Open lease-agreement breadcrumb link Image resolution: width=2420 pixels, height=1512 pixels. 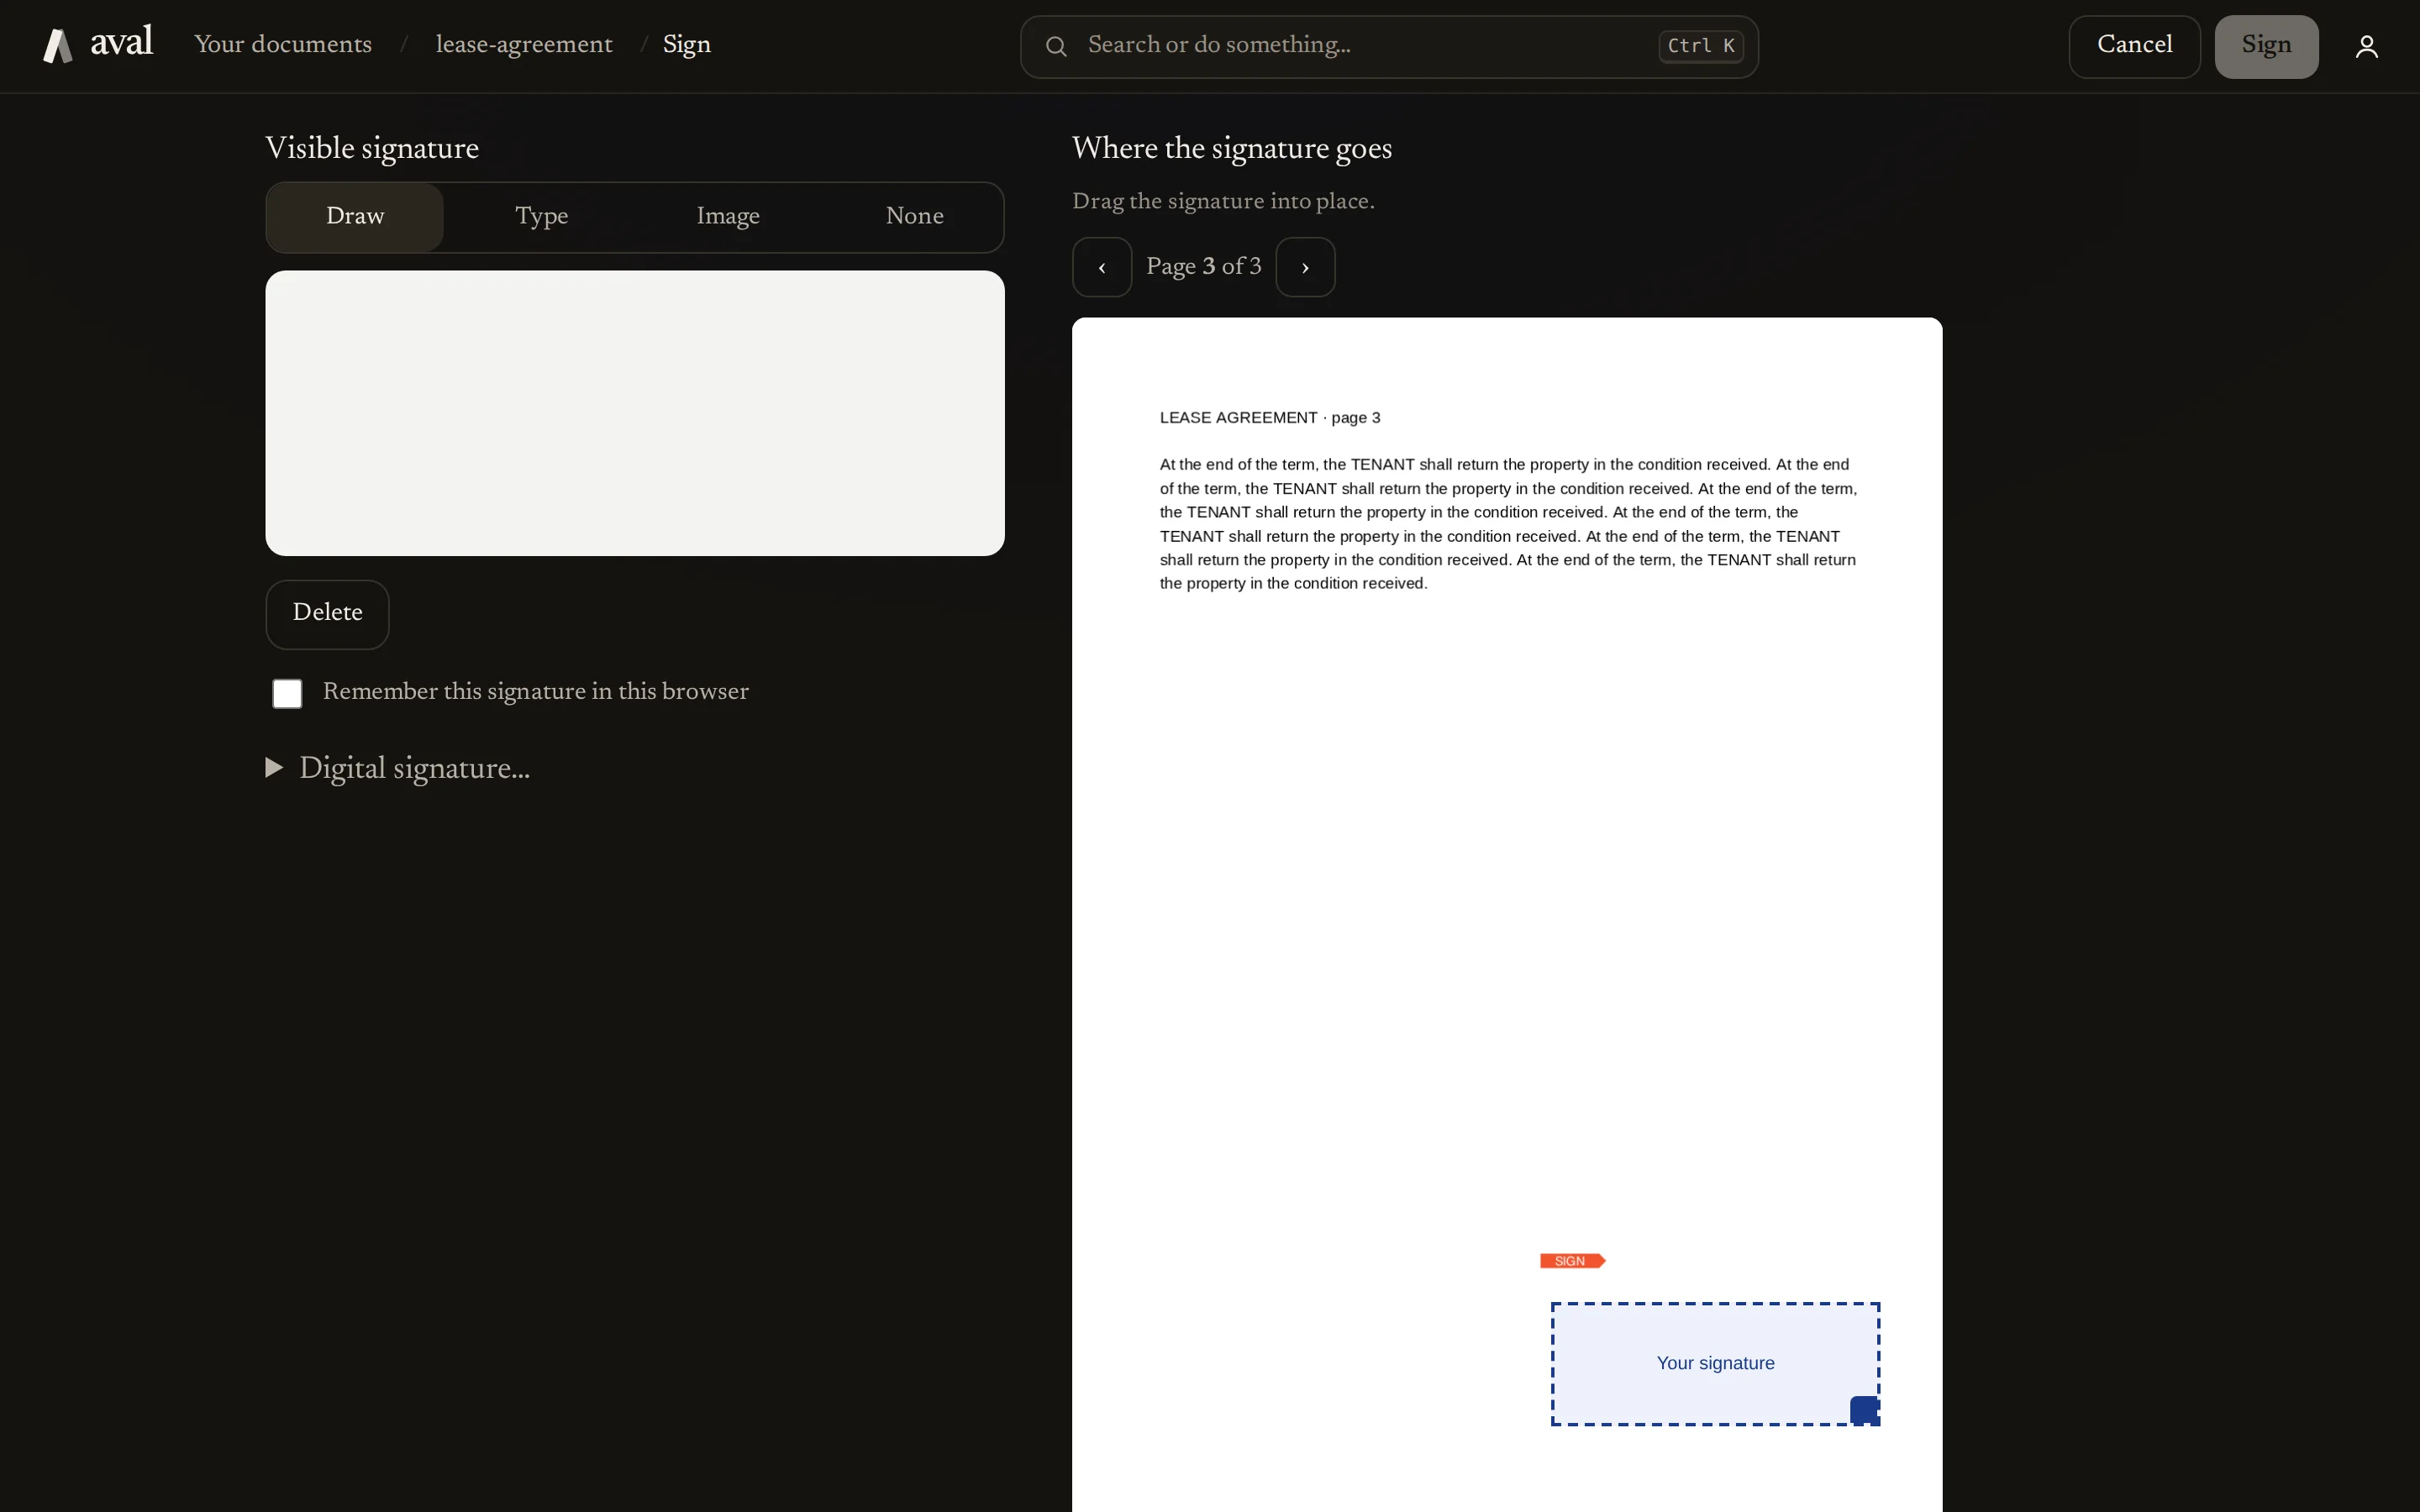click(x=524, y=45)
